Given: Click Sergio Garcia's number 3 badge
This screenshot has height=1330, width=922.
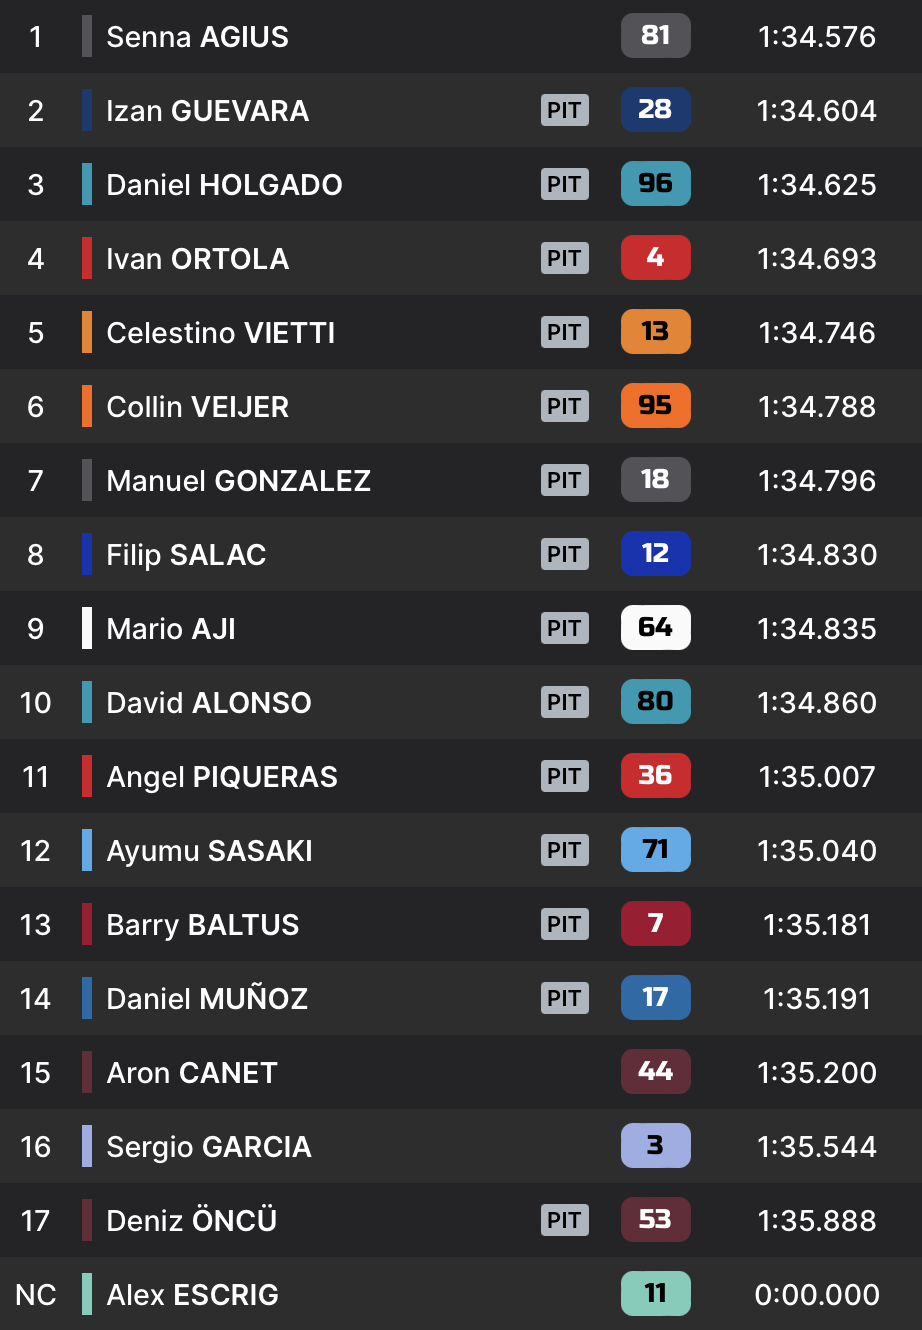Looking at the screenshot, I should pyautogui.click(x=655, y=1146).
